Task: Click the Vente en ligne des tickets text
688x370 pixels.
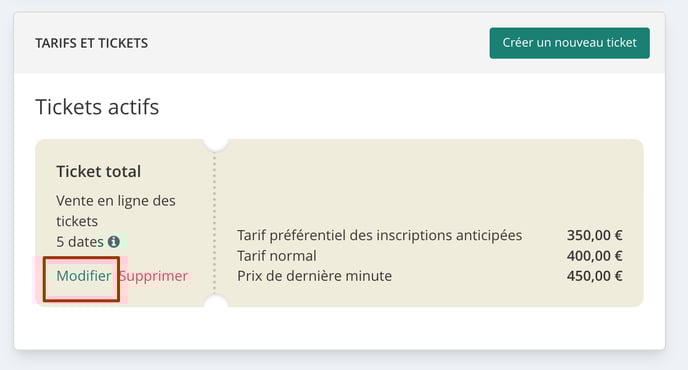Action: tap(116, 211)
